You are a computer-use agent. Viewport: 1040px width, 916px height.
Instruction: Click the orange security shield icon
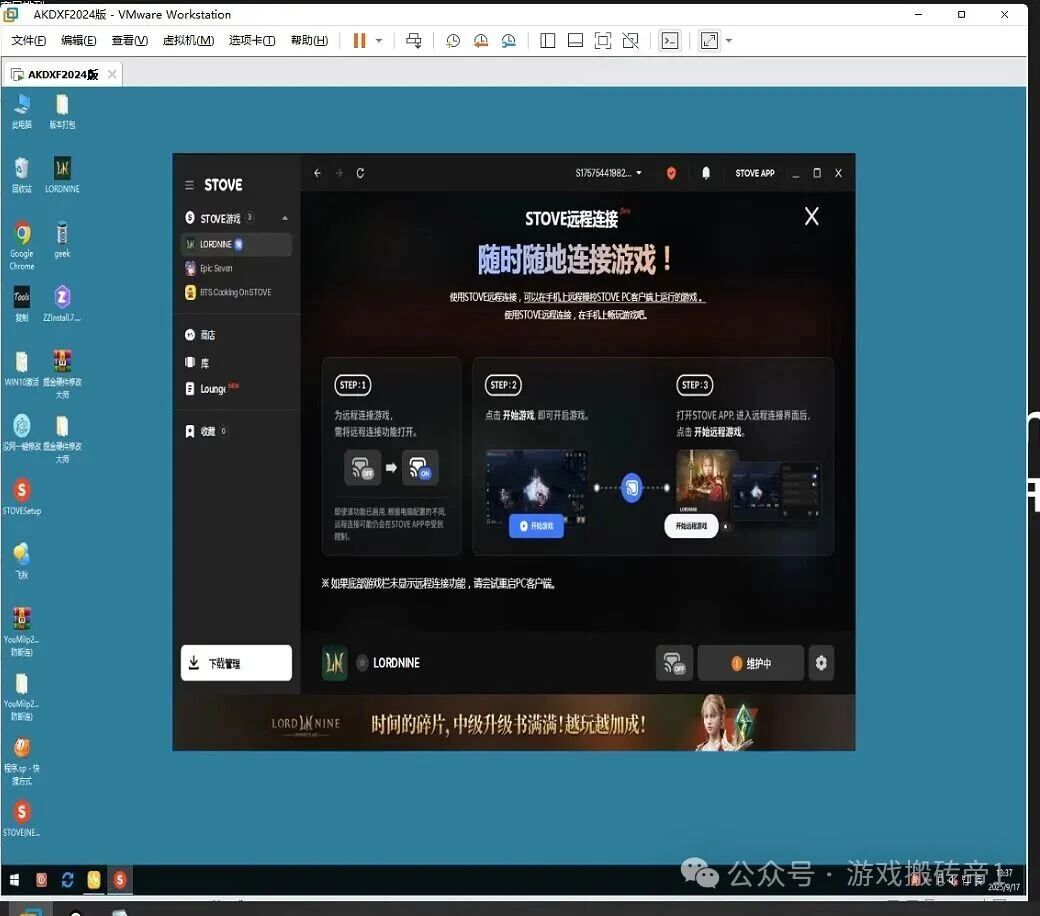pyautogui.click(x=671, y=173)
